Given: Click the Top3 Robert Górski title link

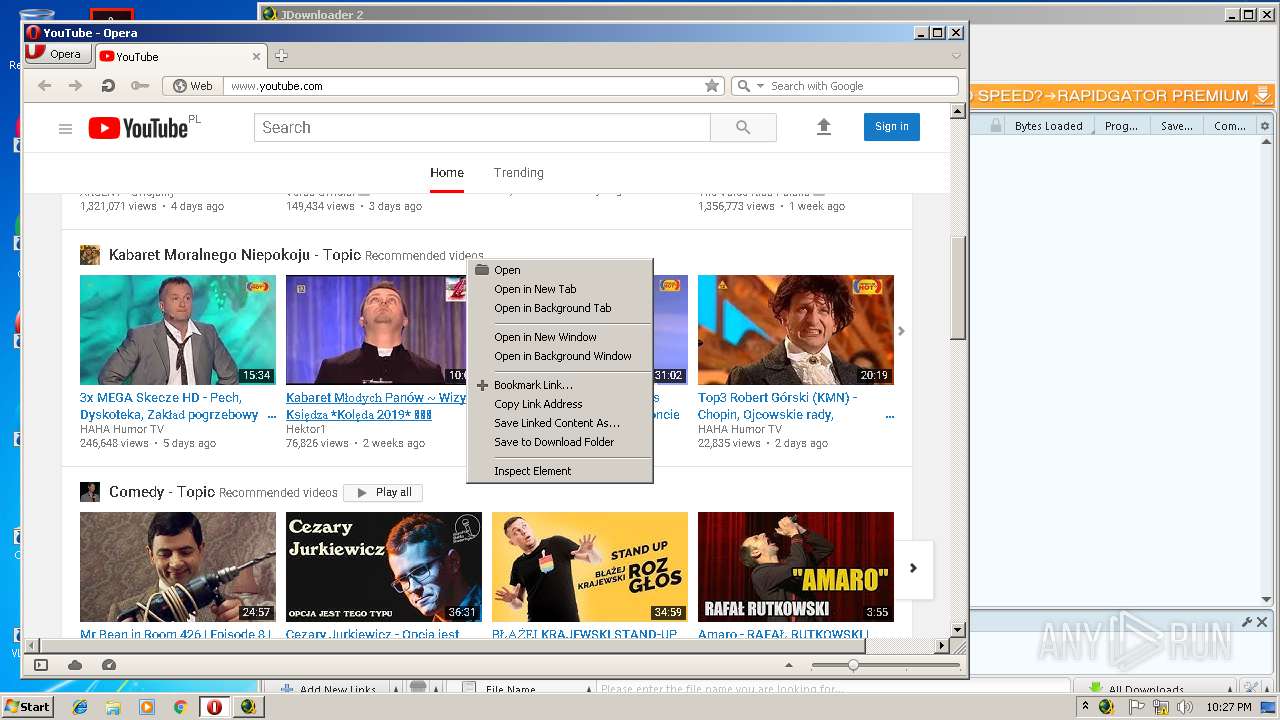Looking at the screenshot, I should pos(777,405).
